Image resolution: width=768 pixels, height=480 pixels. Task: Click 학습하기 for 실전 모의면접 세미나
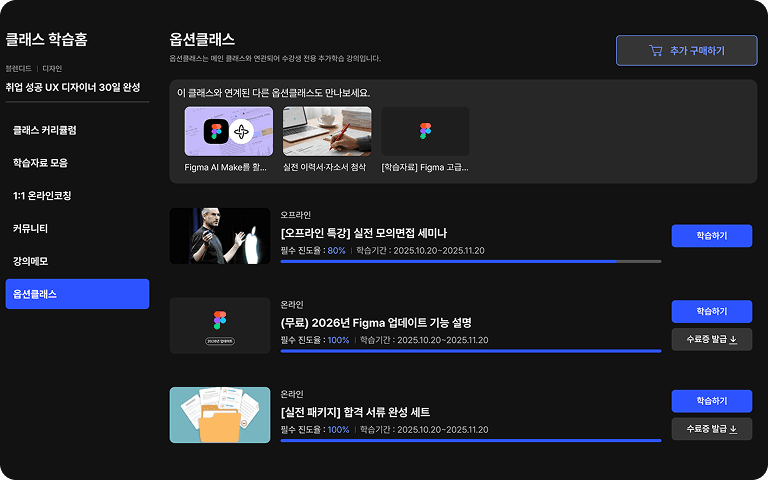tap(712, 236)
